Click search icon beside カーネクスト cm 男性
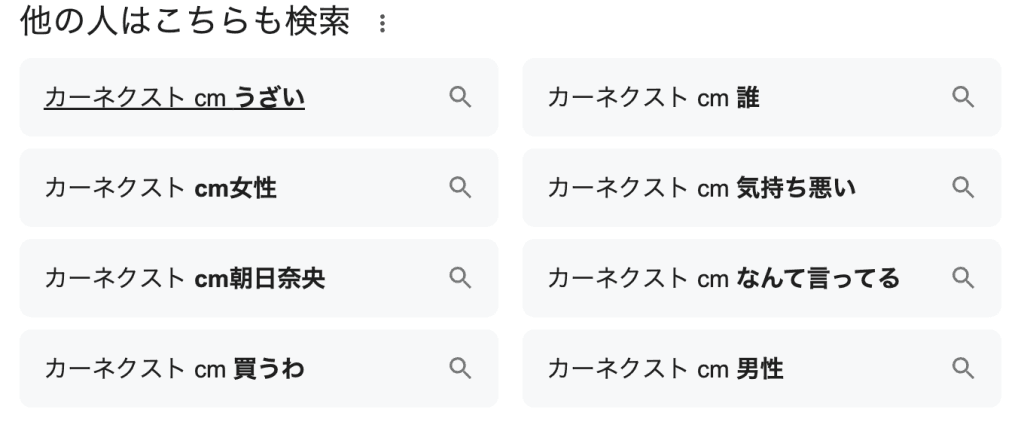 [963, 368]
